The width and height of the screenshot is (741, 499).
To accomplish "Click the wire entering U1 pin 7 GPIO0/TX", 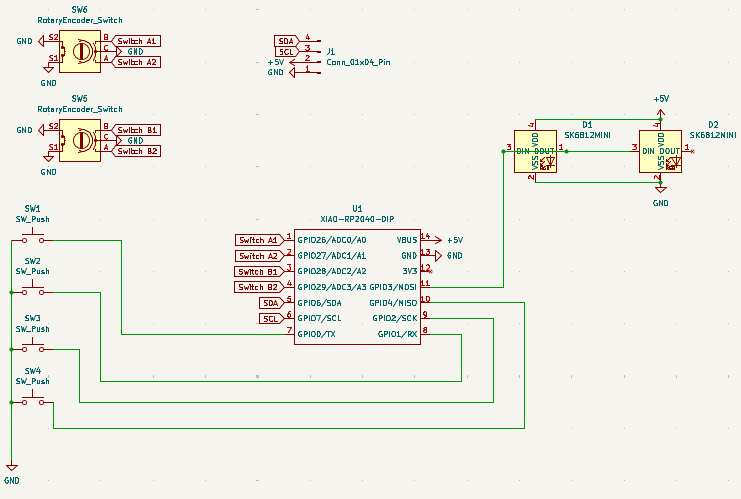I will (203, 335).
